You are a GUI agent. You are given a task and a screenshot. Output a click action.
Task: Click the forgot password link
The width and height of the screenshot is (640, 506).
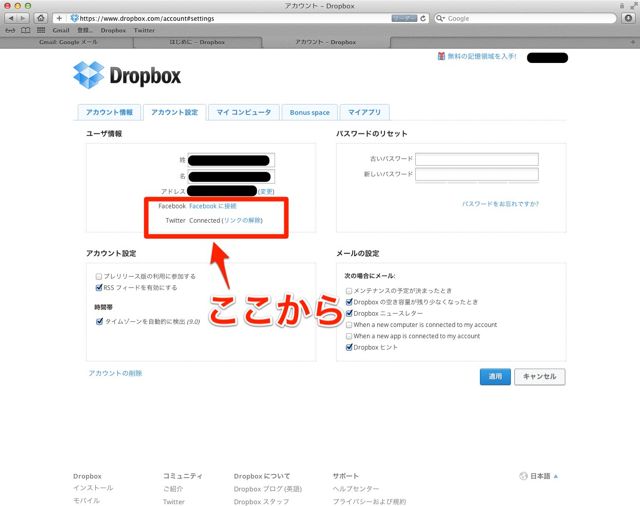coord(500,204)
